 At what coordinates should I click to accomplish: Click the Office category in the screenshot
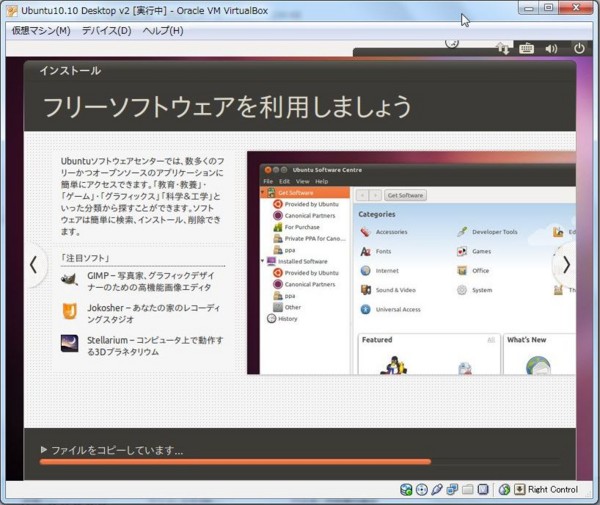point(473,270)
